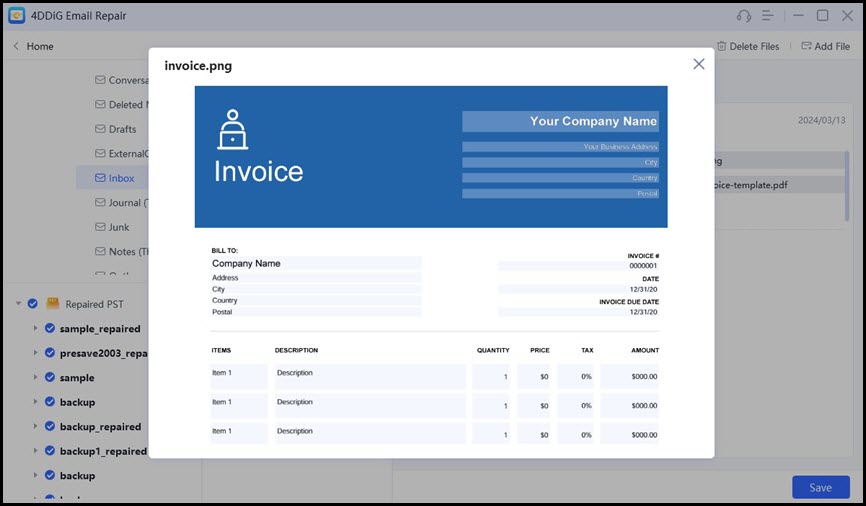866x506 pixels.
Task: Toggle the Repaired PST checkbox
Action: pyautogui.click(x=33, y=304)
